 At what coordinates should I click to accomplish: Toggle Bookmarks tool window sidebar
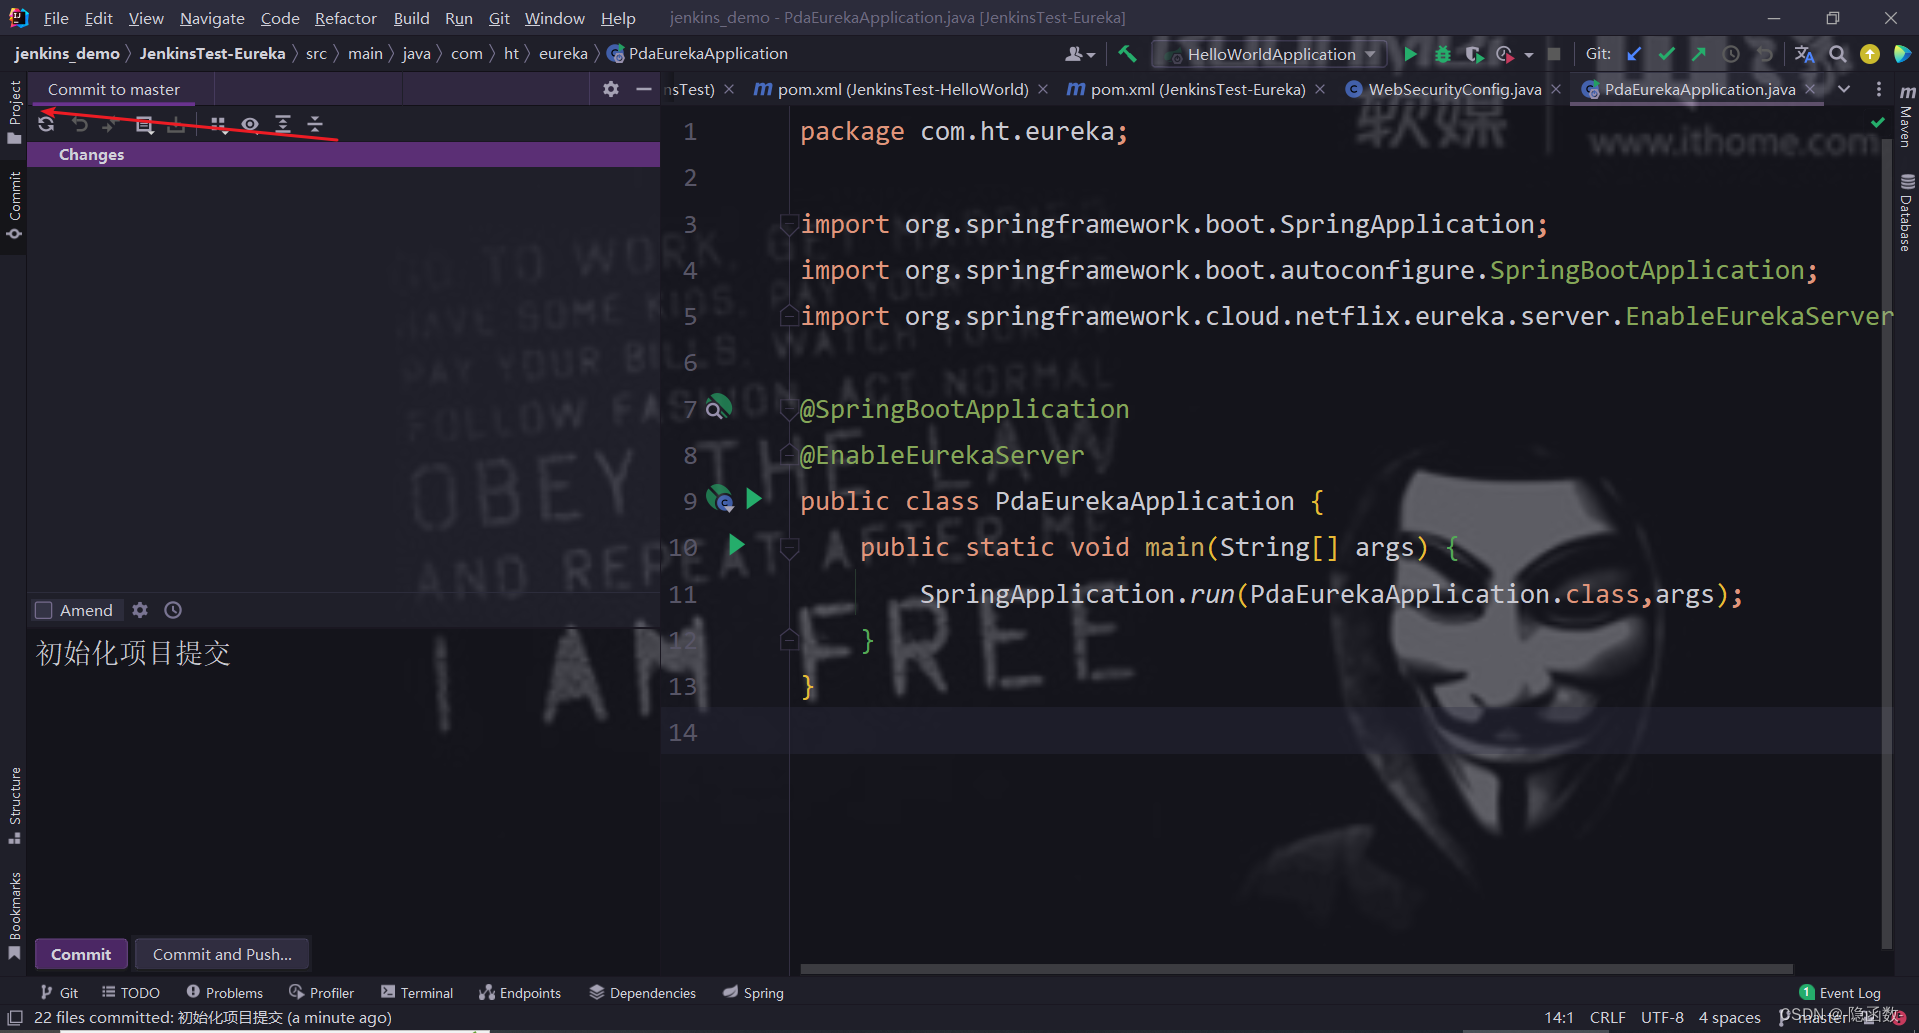coord(14,915)
